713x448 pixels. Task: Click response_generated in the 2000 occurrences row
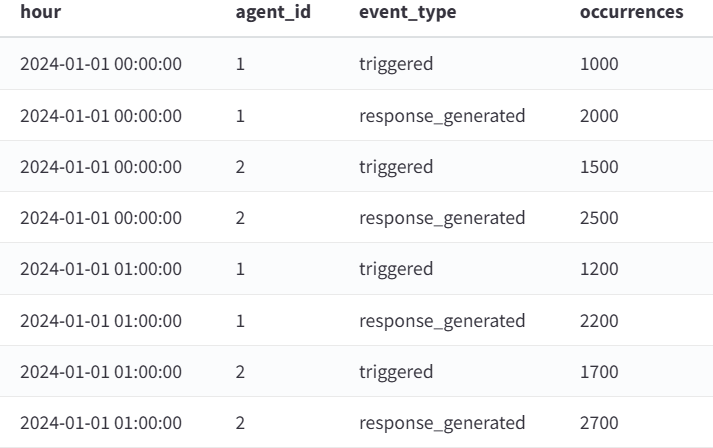[442, 116]
